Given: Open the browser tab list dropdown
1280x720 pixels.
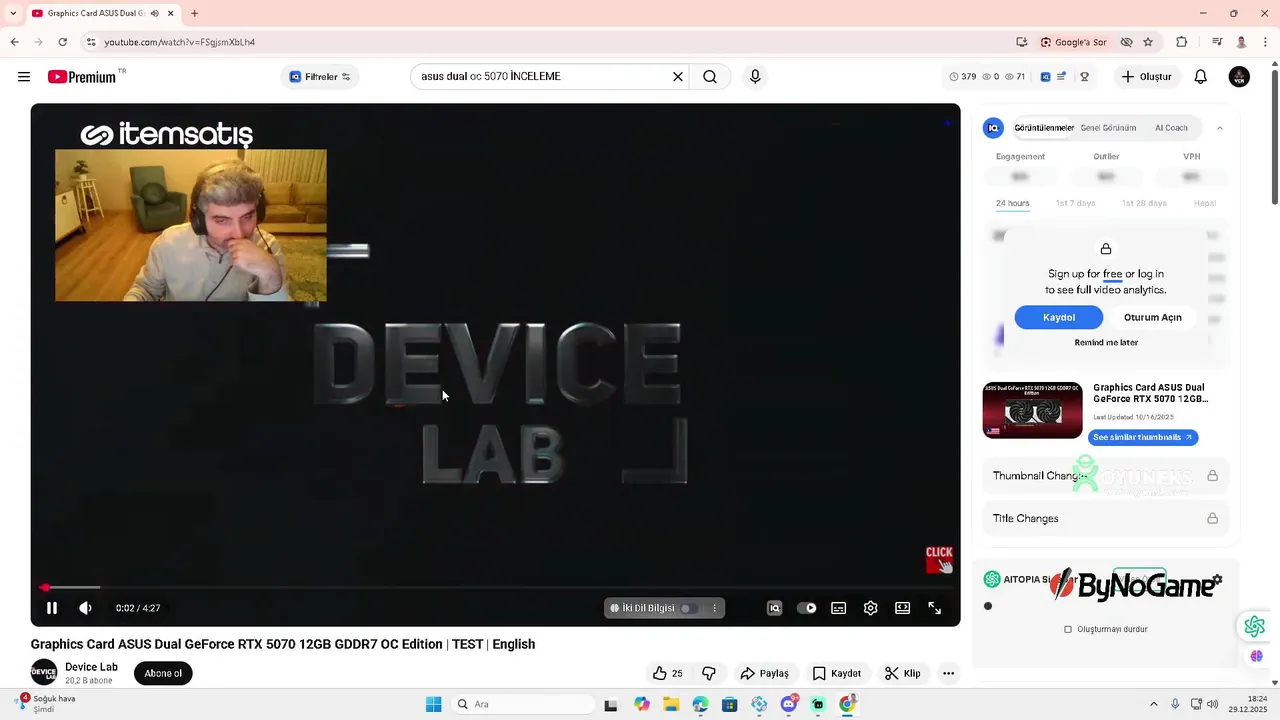Looking at the screenshot, I should [x=13, y=13].
